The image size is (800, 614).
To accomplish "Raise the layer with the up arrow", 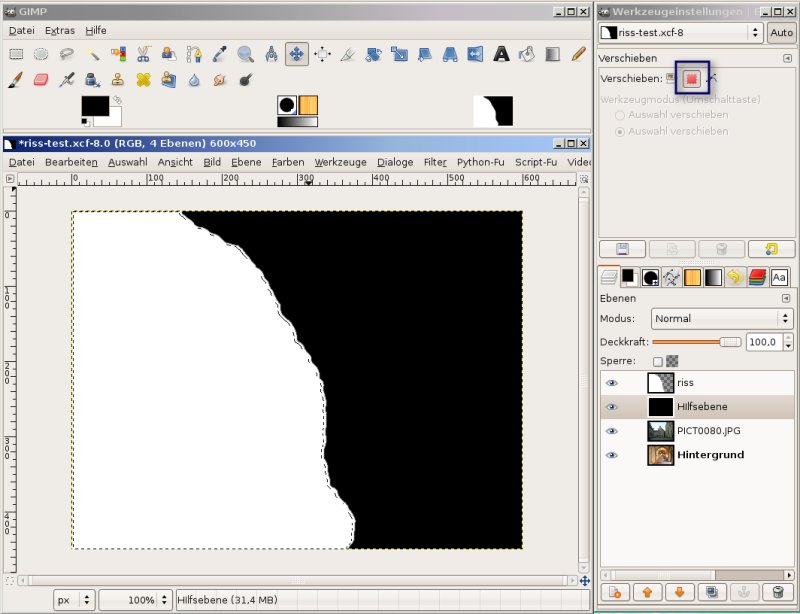I will pos(648,592).
